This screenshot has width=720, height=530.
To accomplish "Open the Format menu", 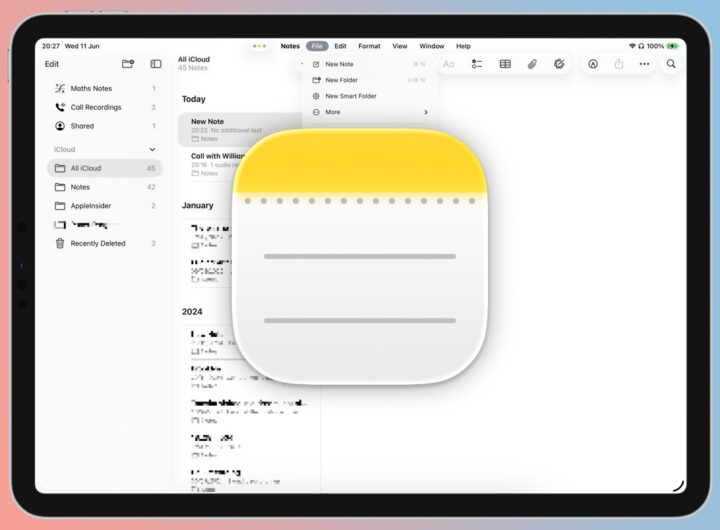I will tap(369, 46).
